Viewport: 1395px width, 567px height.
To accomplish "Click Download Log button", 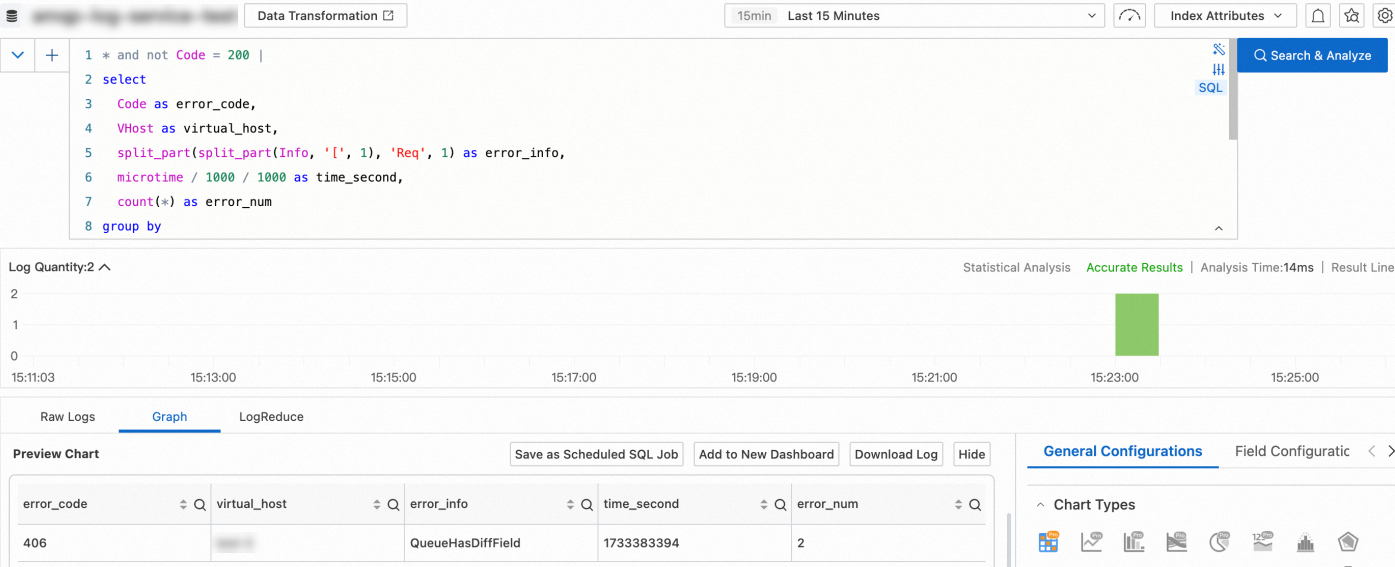I will click(896, 454).
